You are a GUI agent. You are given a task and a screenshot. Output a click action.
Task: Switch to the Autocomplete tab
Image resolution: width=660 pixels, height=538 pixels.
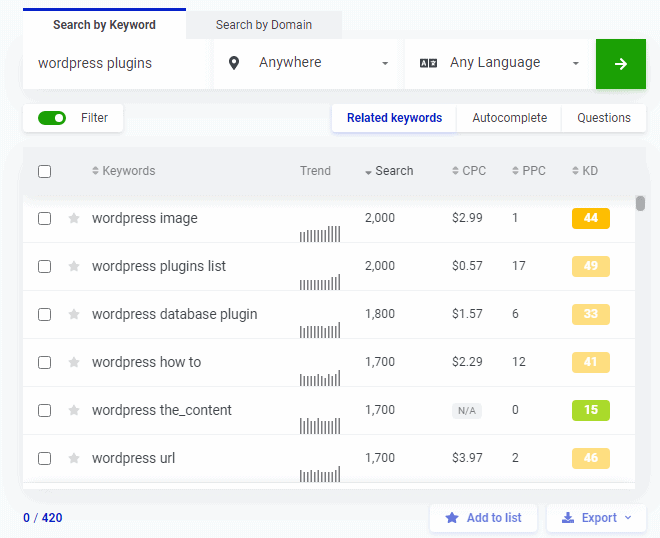tap(509, 118)
